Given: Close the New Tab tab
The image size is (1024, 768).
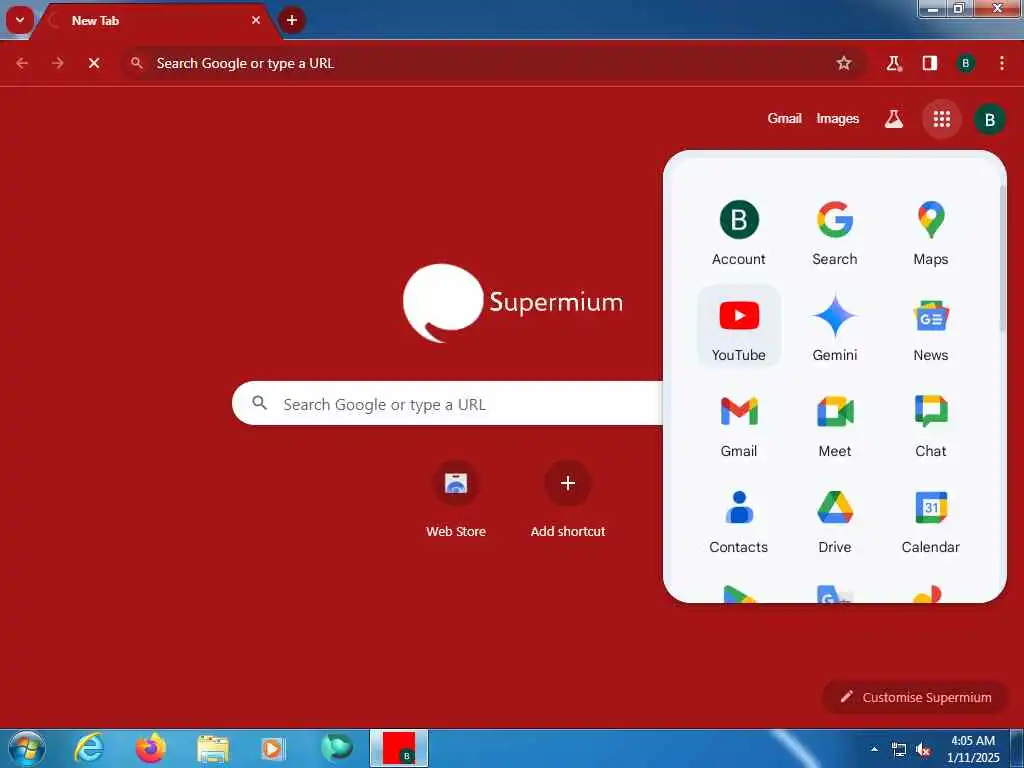Looking at the screenshot, I should (x=256, y=20).
